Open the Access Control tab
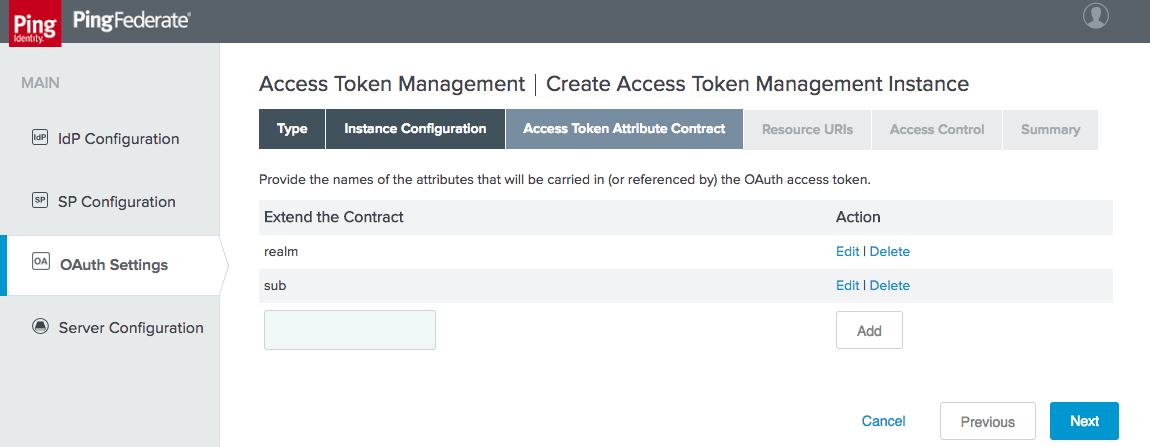 tap(937, 130)
